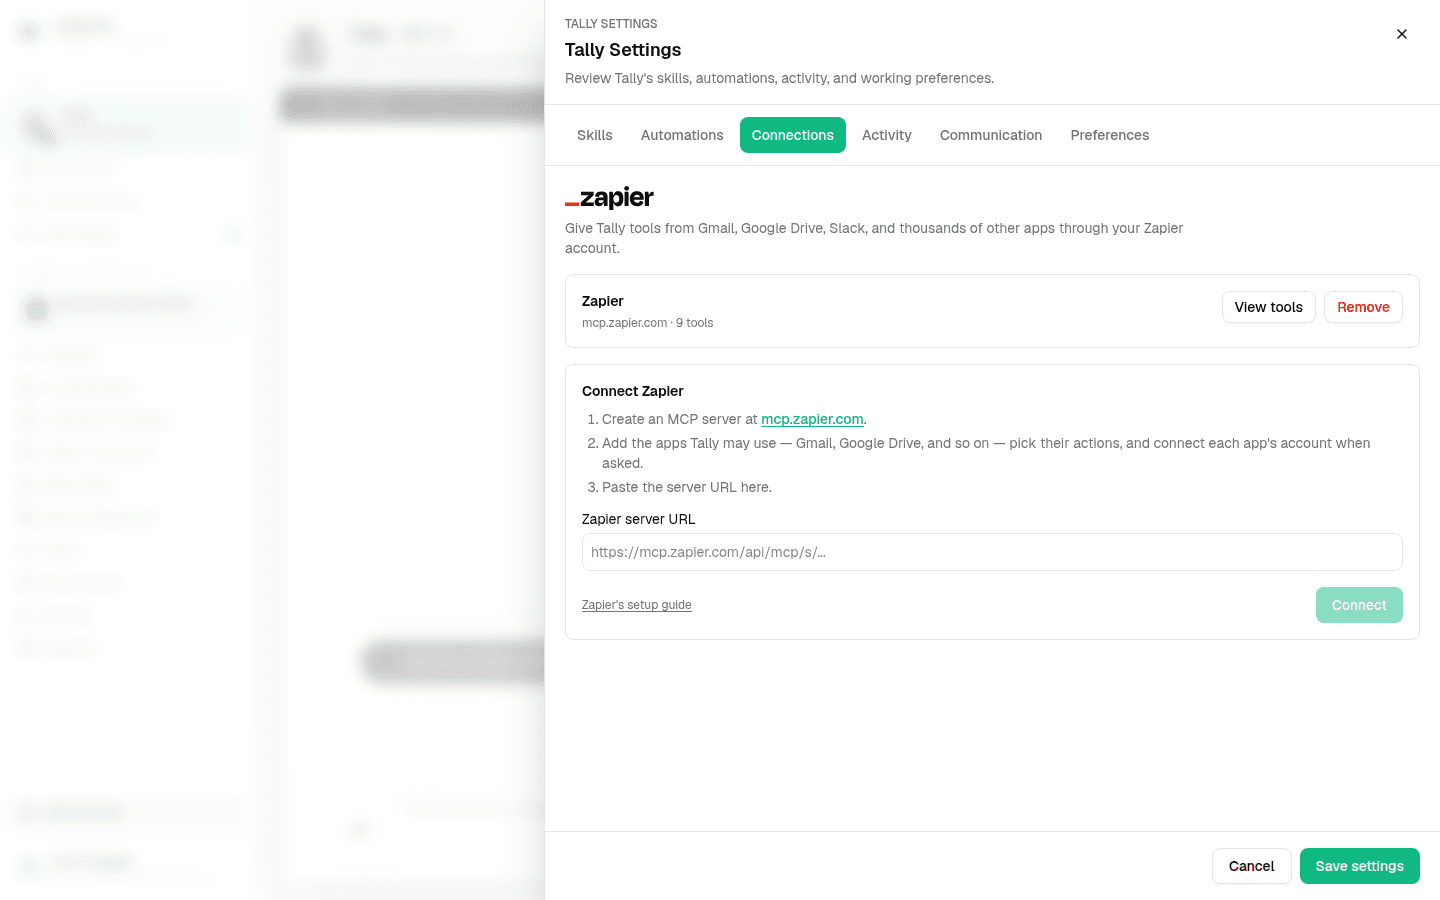The height and width of the screenshot is (900, 1440).
Task: Cancel the settings changes
Action: (x=1252, y=866)
